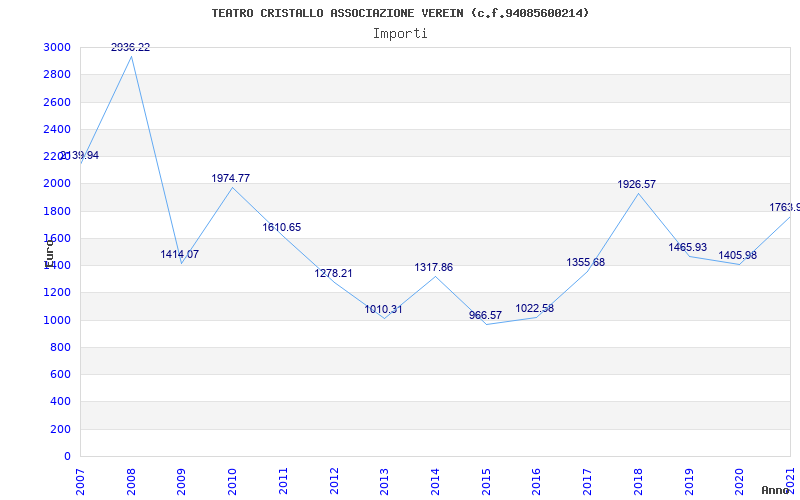The height and width of the screenshot is (500, 800).
Task: Select the x-axis year 2007
Action: [81, 481]
